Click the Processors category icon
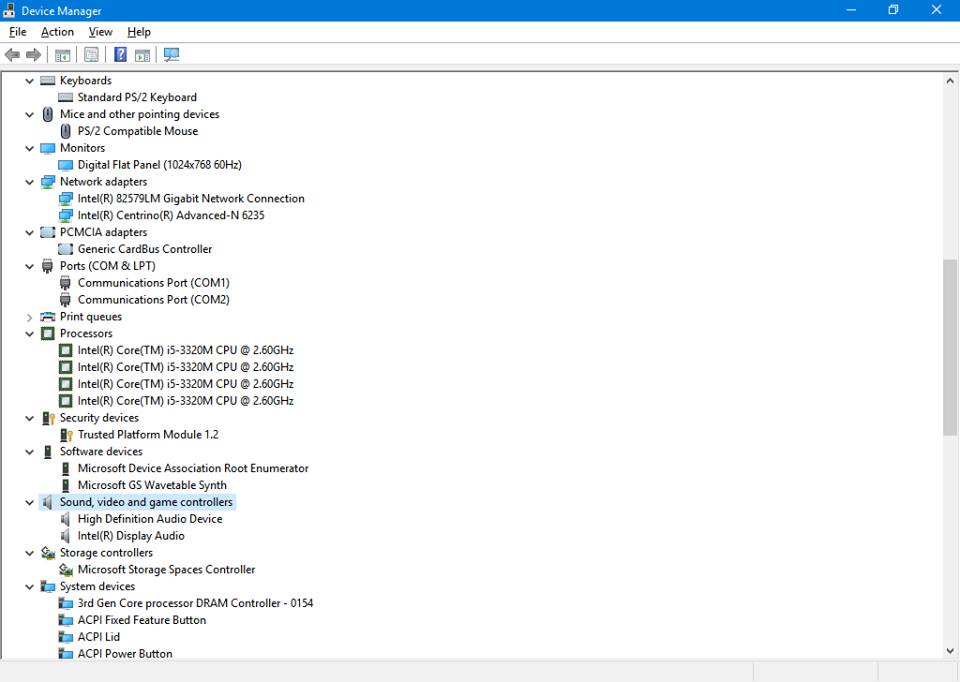 [48, 334]
